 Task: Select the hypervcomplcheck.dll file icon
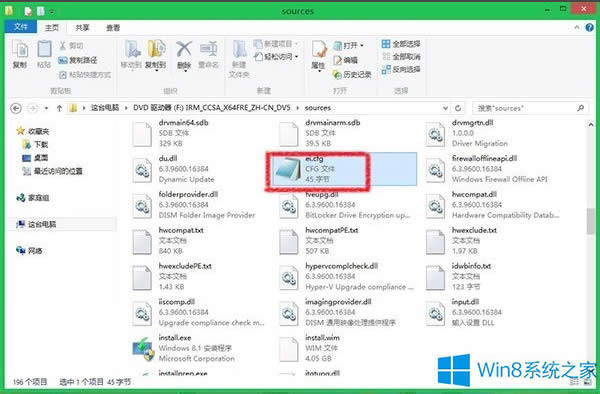coord(289,277)
